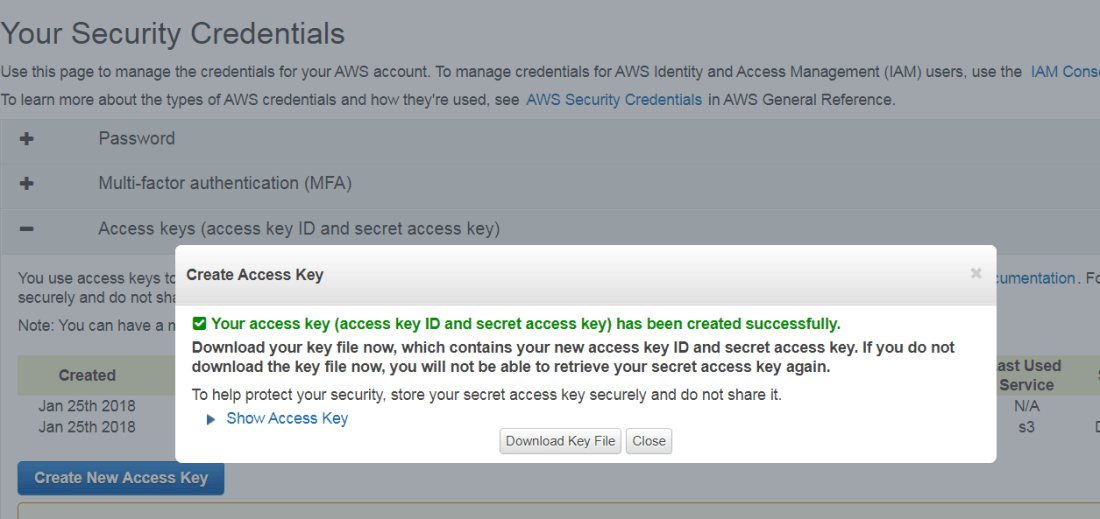Image resolution: width=1100 pixels, height=519 pixels.
Task: Download the key file
Action: click(560, 441)
